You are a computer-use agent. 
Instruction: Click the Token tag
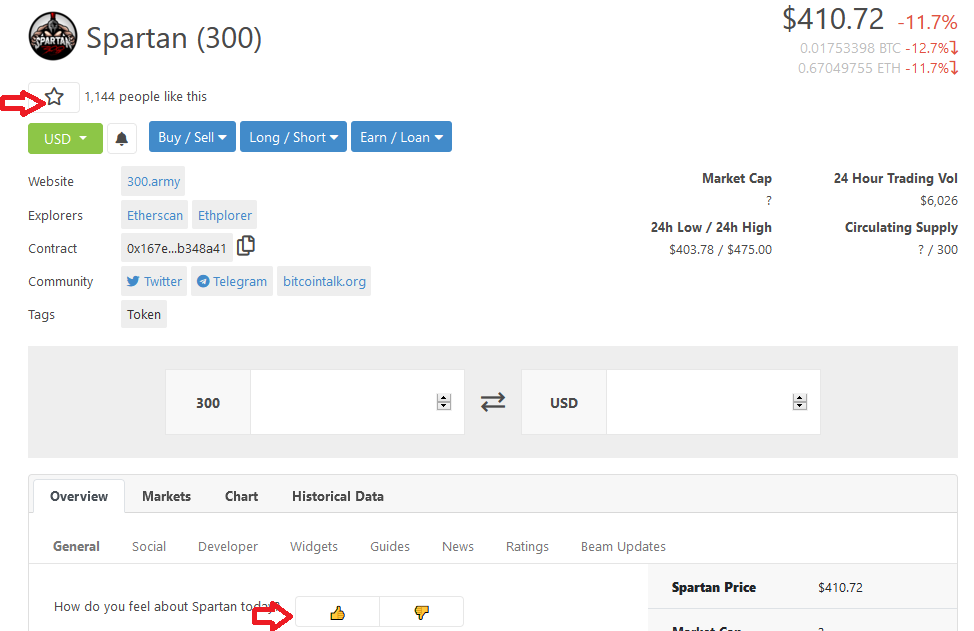coord(144,314)
